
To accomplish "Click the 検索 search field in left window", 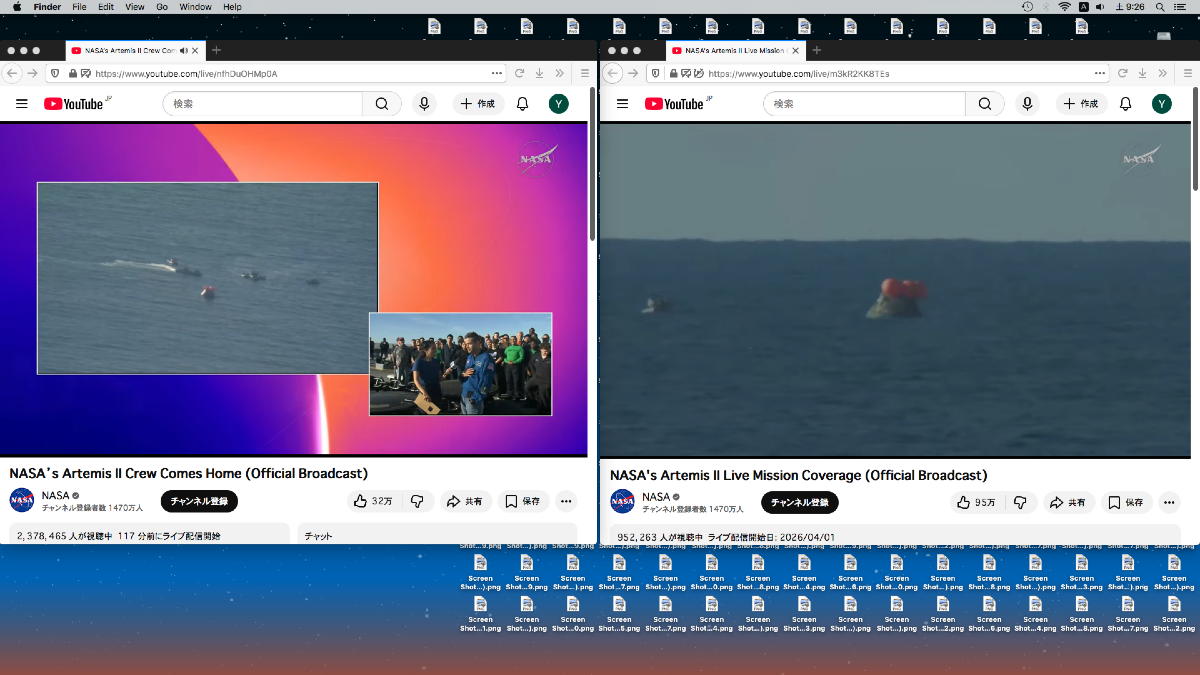I will point(262,104).
